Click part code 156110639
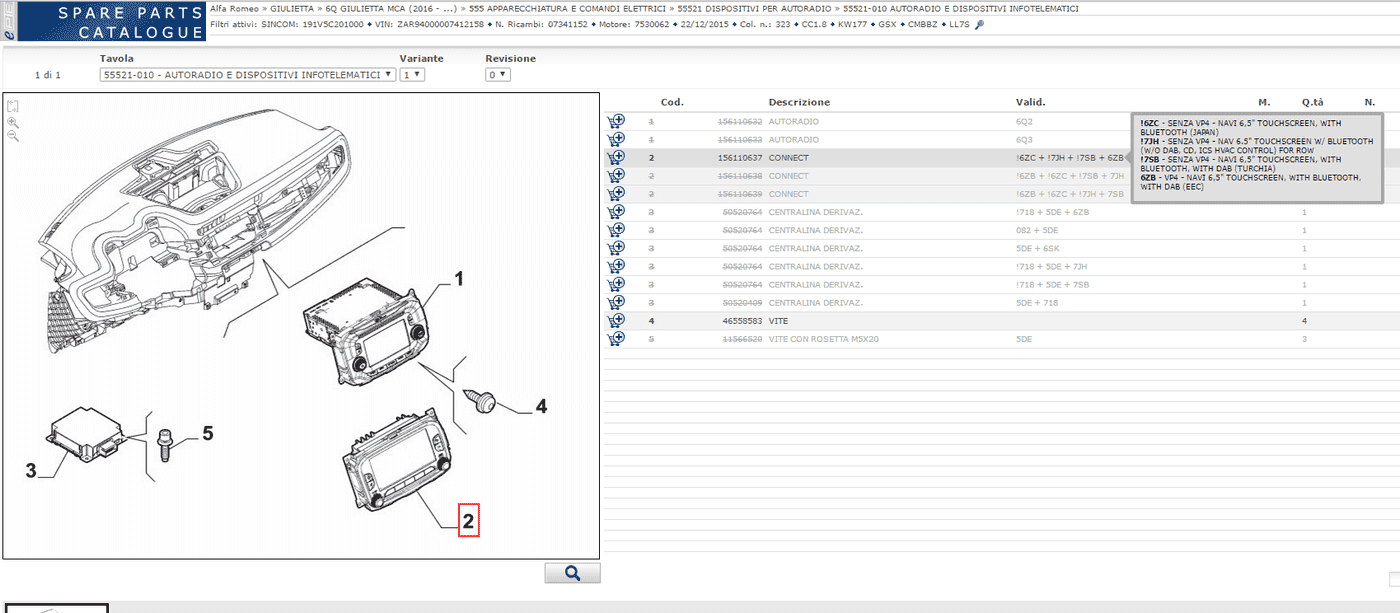Image resolution: width=1400 pixels, height=613 pixels. pos(740,194)
